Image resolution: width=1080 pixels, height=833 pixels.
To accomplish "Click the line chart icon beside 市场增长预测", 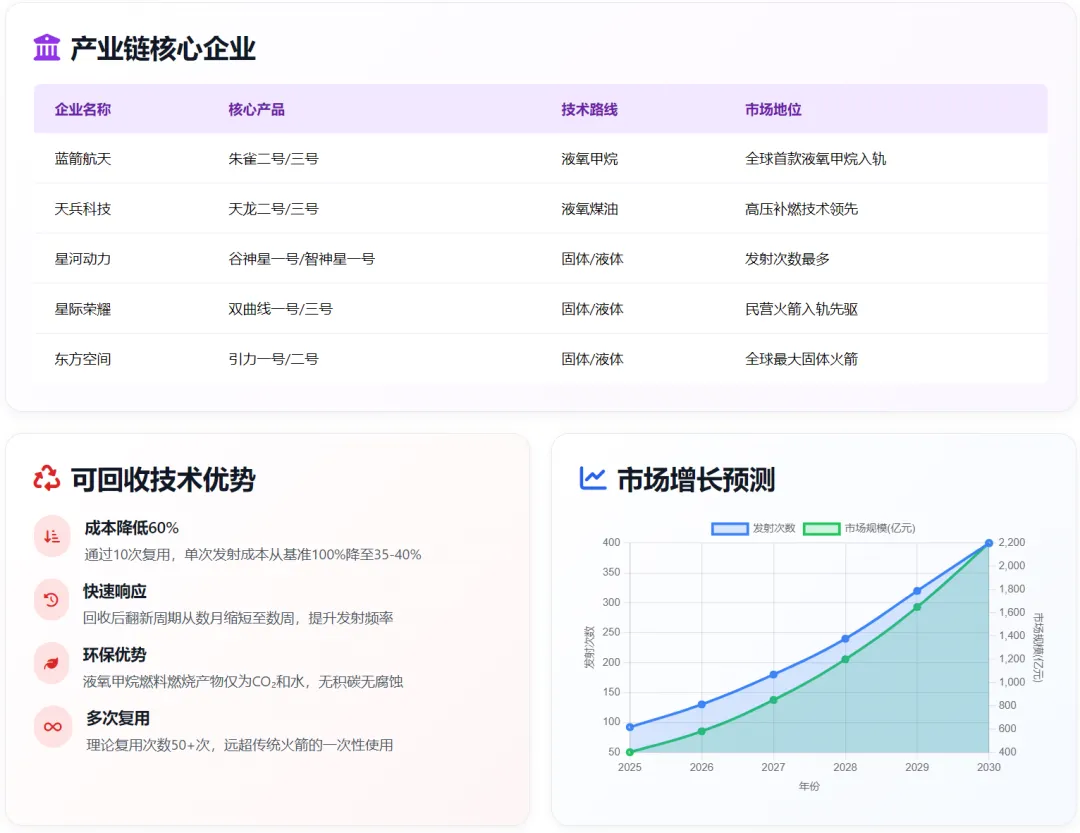I will coord(592,478).
